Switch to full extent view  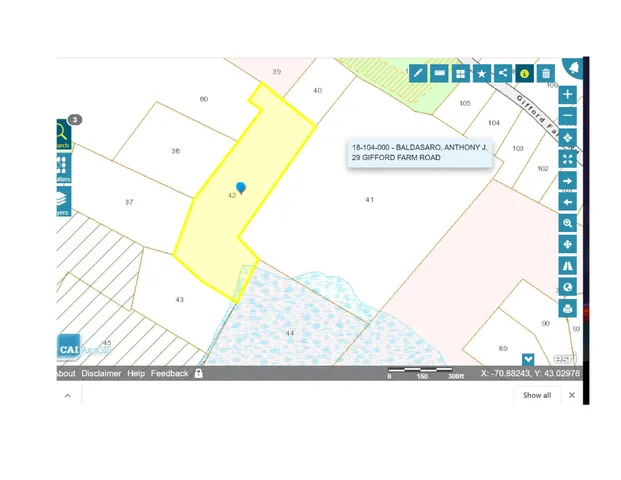pos(568,159)
